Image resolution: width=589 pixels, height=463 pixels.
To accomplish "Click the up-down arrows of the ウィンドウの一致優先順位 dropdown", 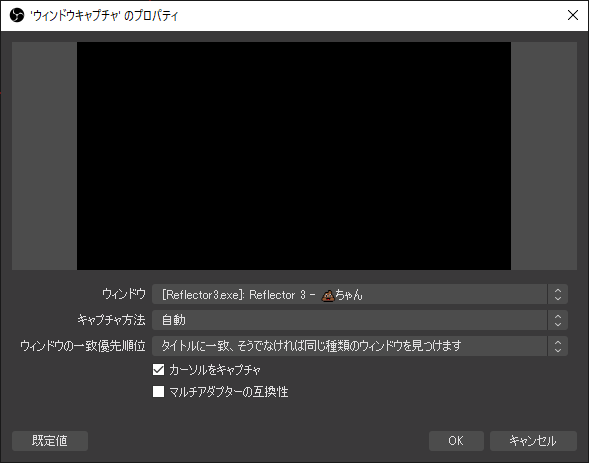I will click(558, 346).
